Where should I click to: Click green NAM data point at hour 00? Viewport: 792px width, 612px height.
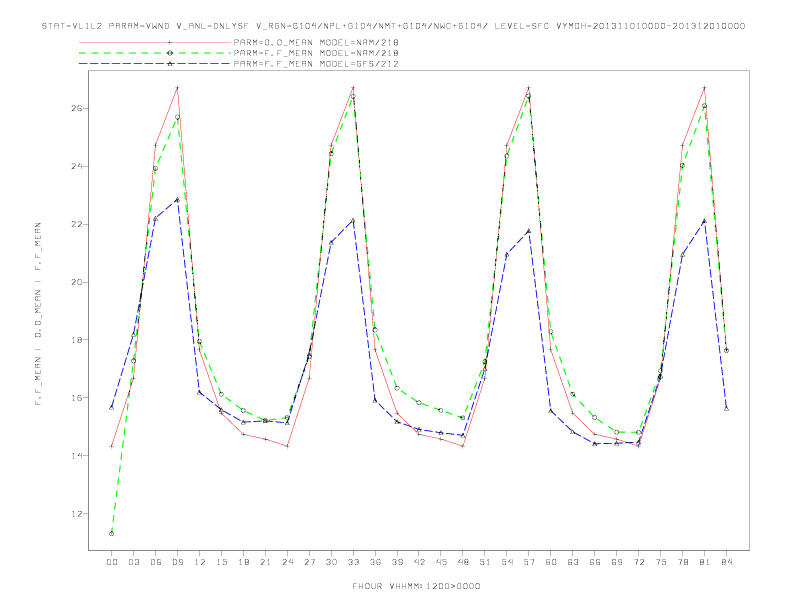pyautogui.click(x=112, y=534)
